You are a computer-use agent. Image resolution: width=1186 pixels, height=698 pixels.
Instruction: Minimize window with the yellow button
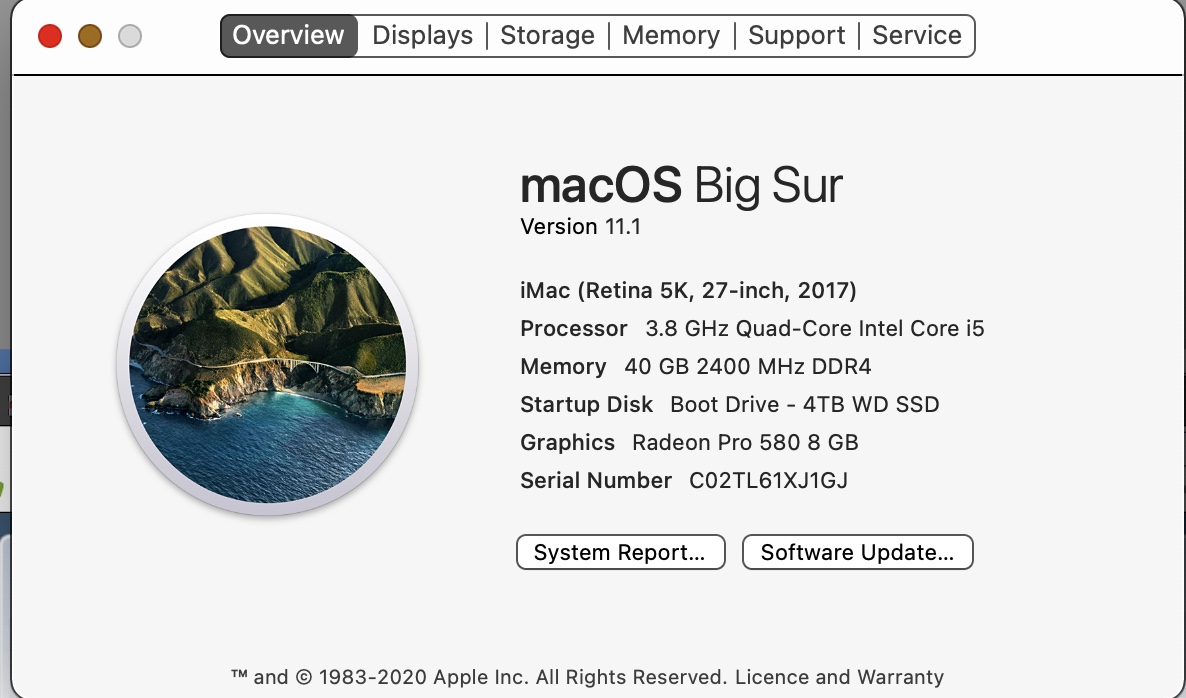[x=90, y=36]
